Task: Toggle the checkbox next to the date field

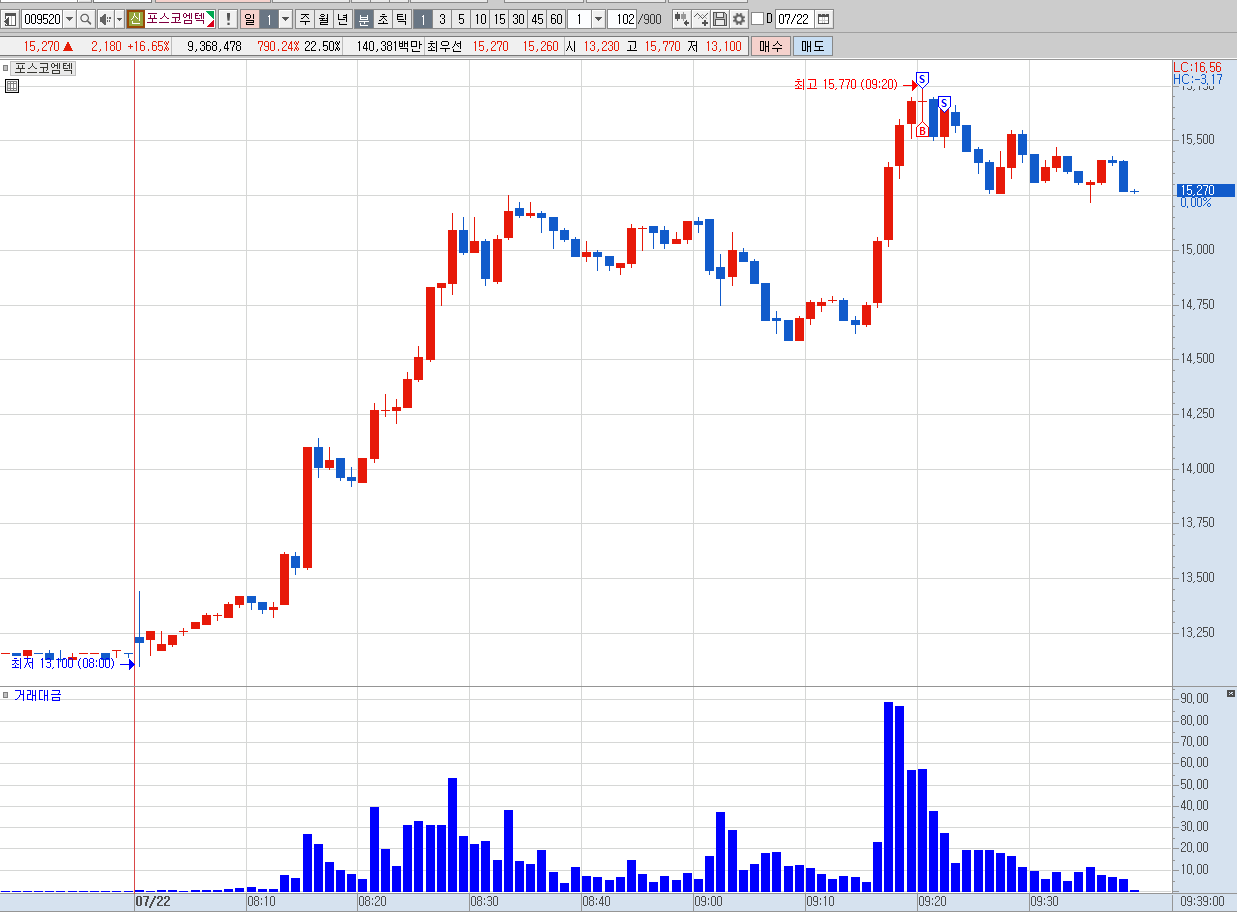Action: click(757, 19)
